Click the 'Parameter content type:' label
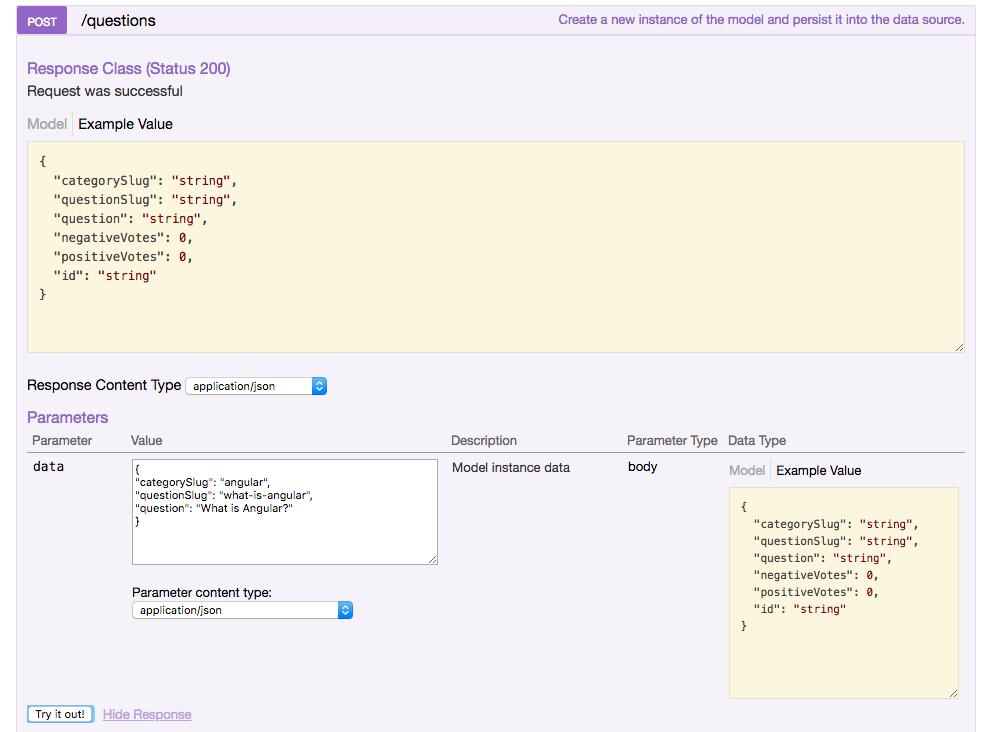This screenshot has height=732, width=991. pos(202,592)
